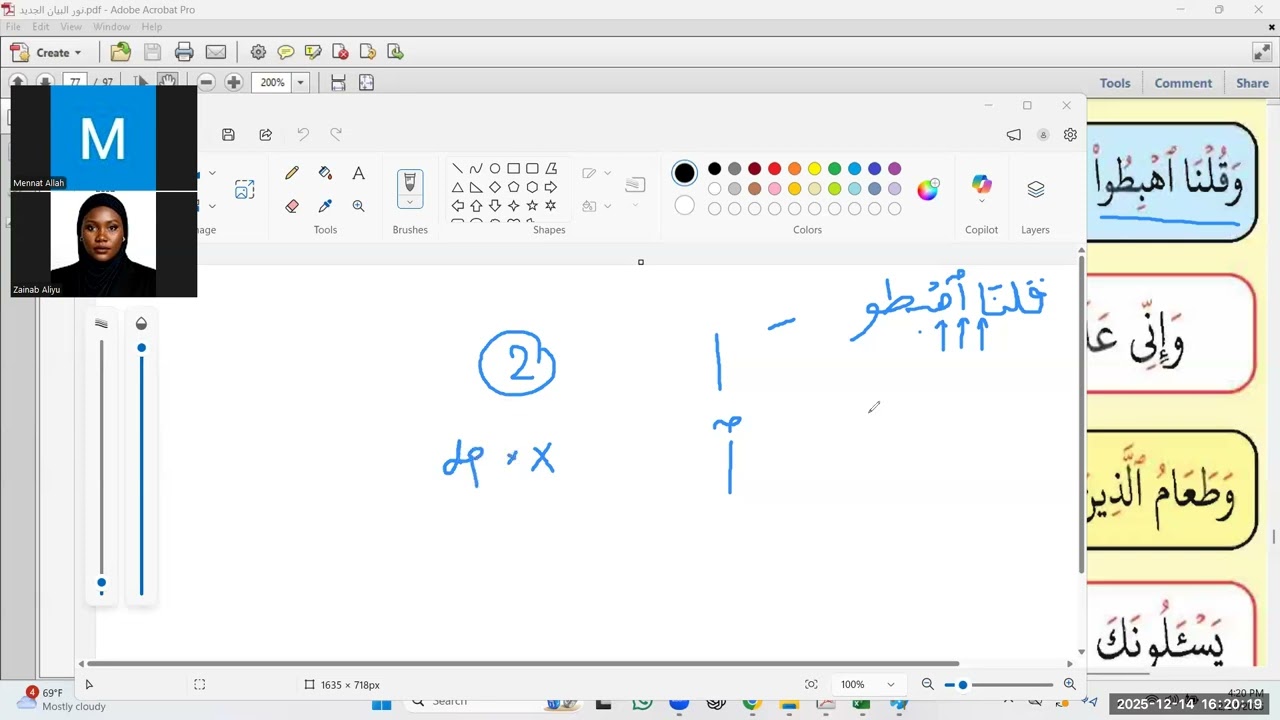Viewport: 1280px width, 720px height.
Task: Open the Acrobat 200% zoom dropdown arrow
Action: [x=300, y=82]
